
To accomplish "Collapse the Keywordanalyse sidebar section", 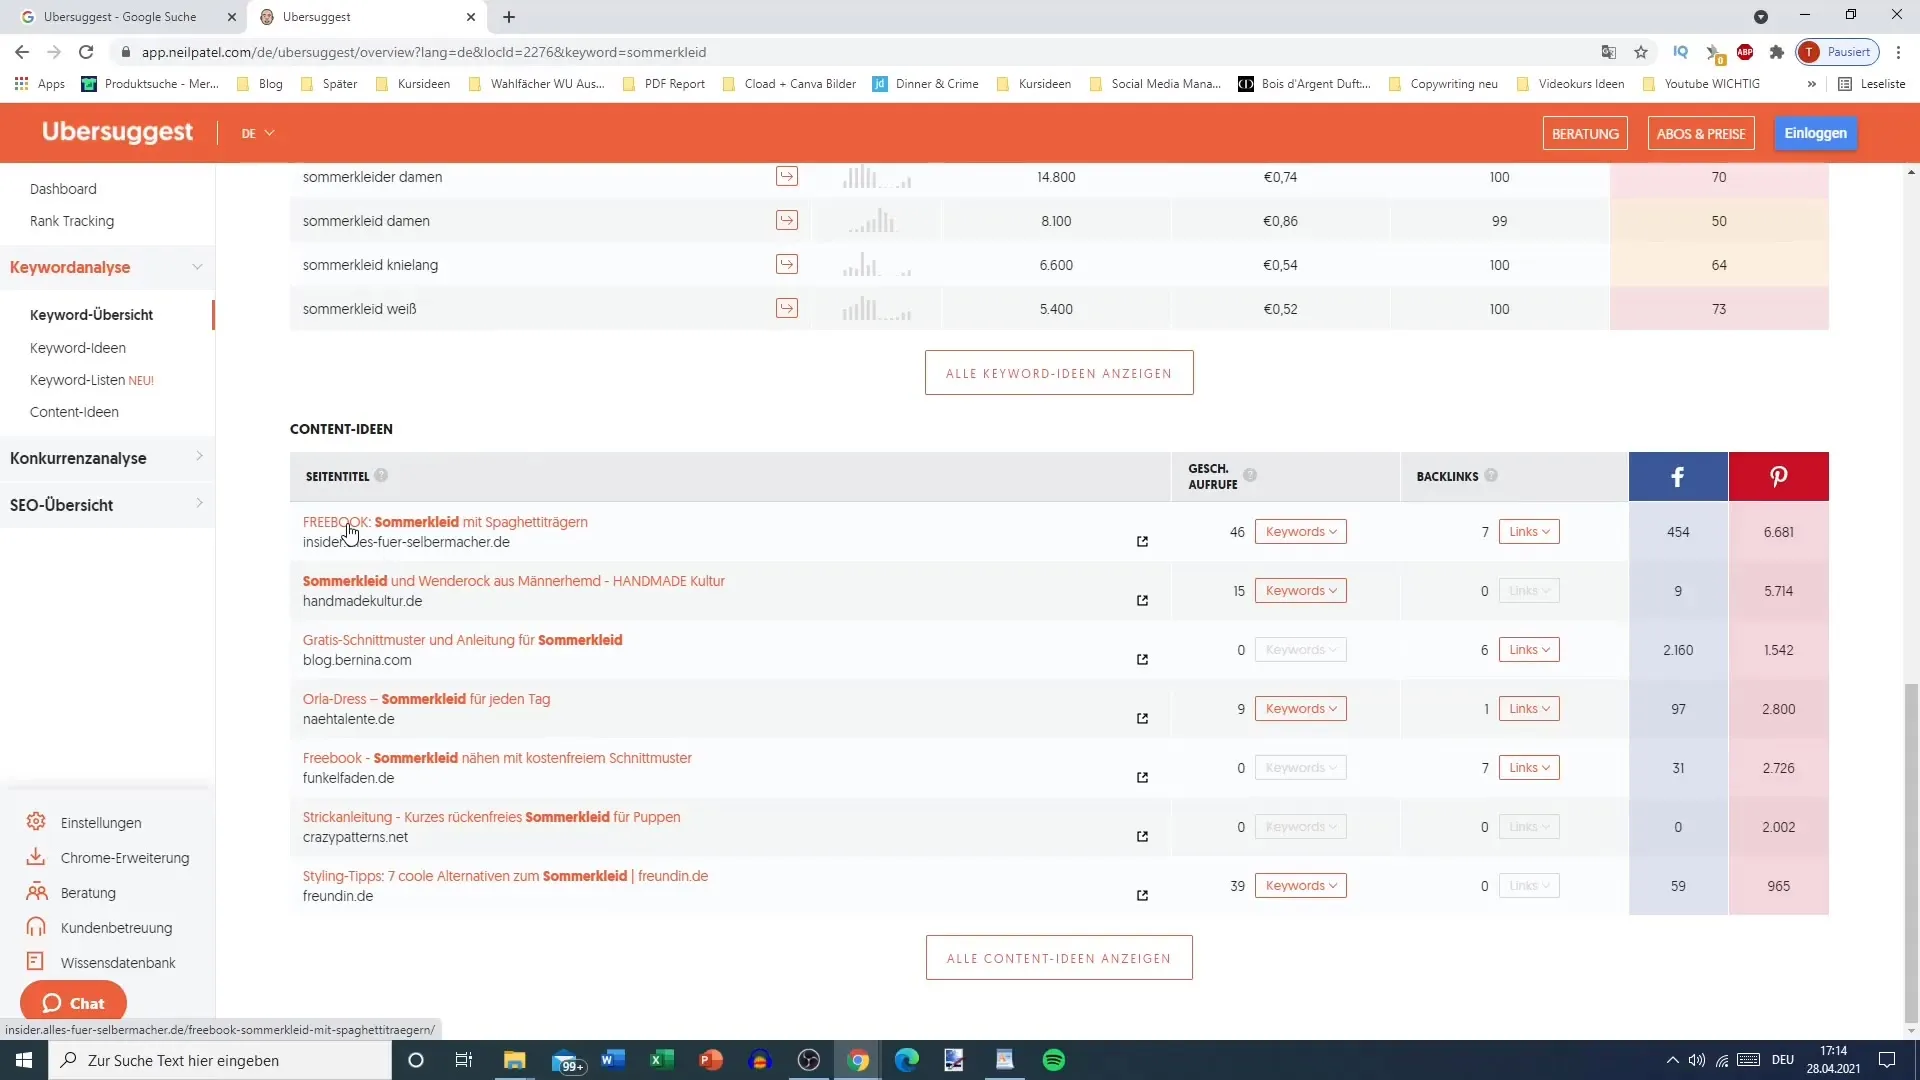I will [x=107, y=267].
